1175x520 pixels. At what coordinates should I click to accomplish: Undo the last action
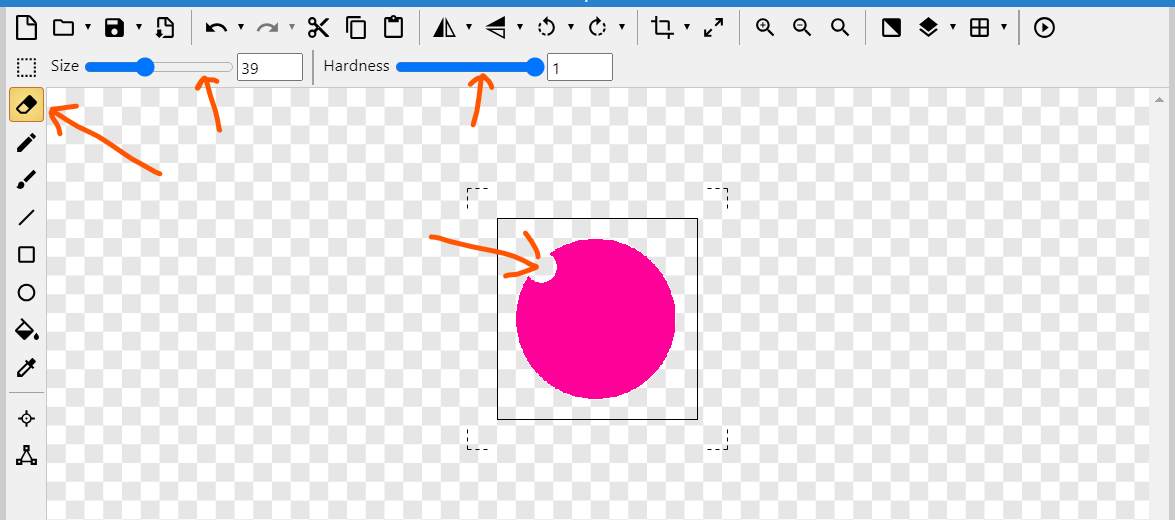point(216,28)
